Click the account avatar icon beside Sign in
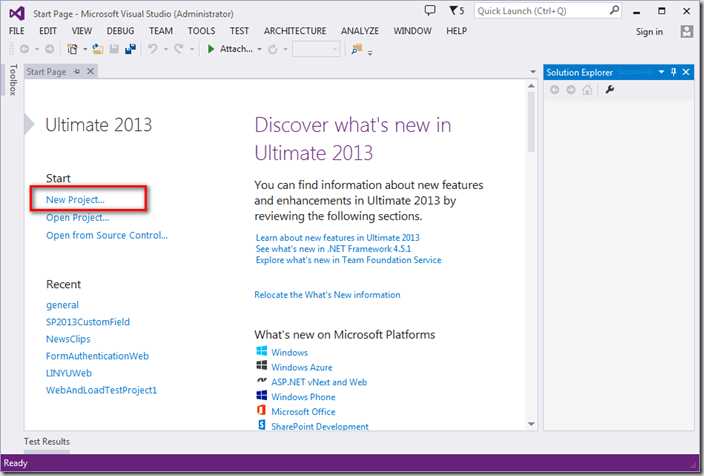Viewport: 704px width, 476px height. pos(686,31)
